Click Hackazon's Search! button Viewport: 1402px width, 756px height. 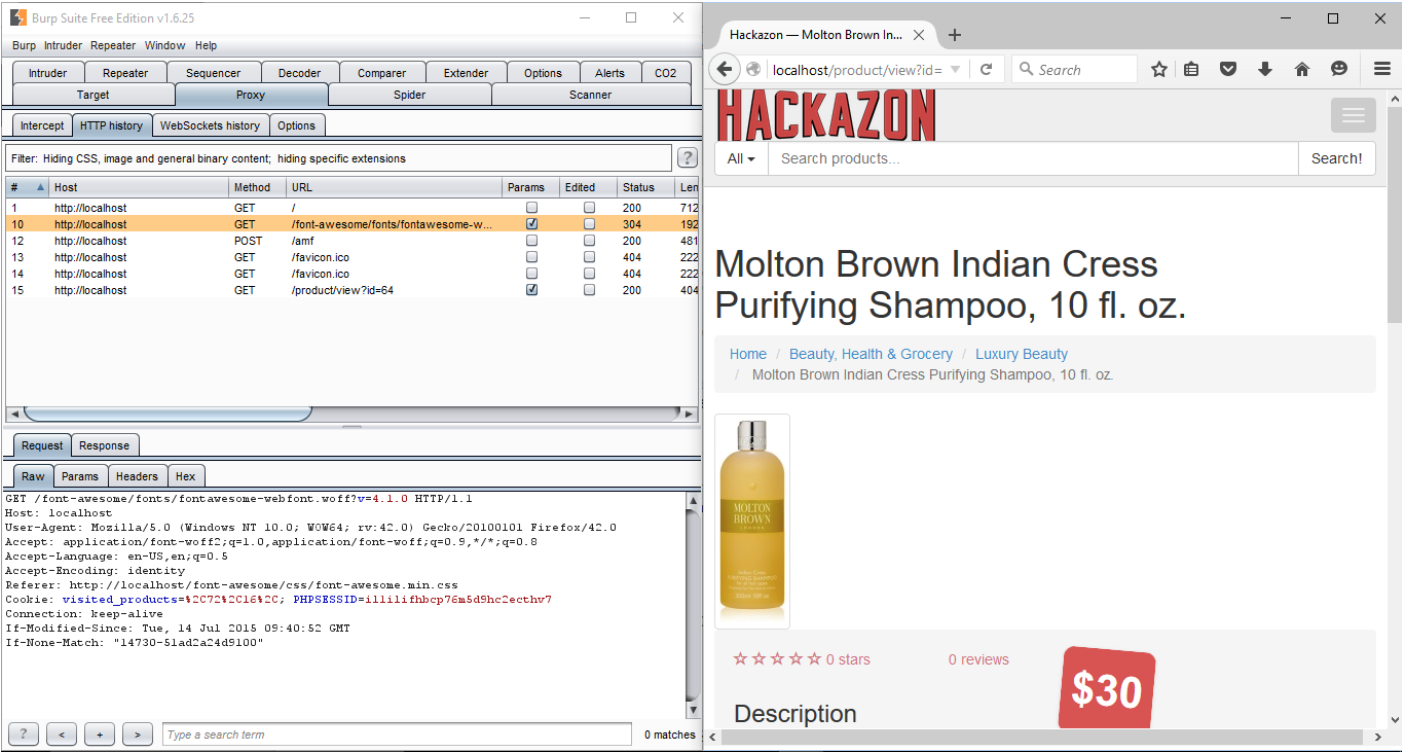click(x=1337, y=158)
